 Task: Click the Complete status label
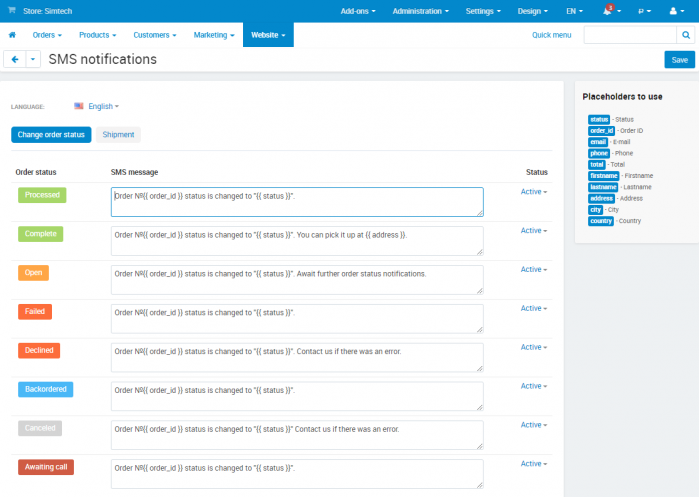pos(41,234)
